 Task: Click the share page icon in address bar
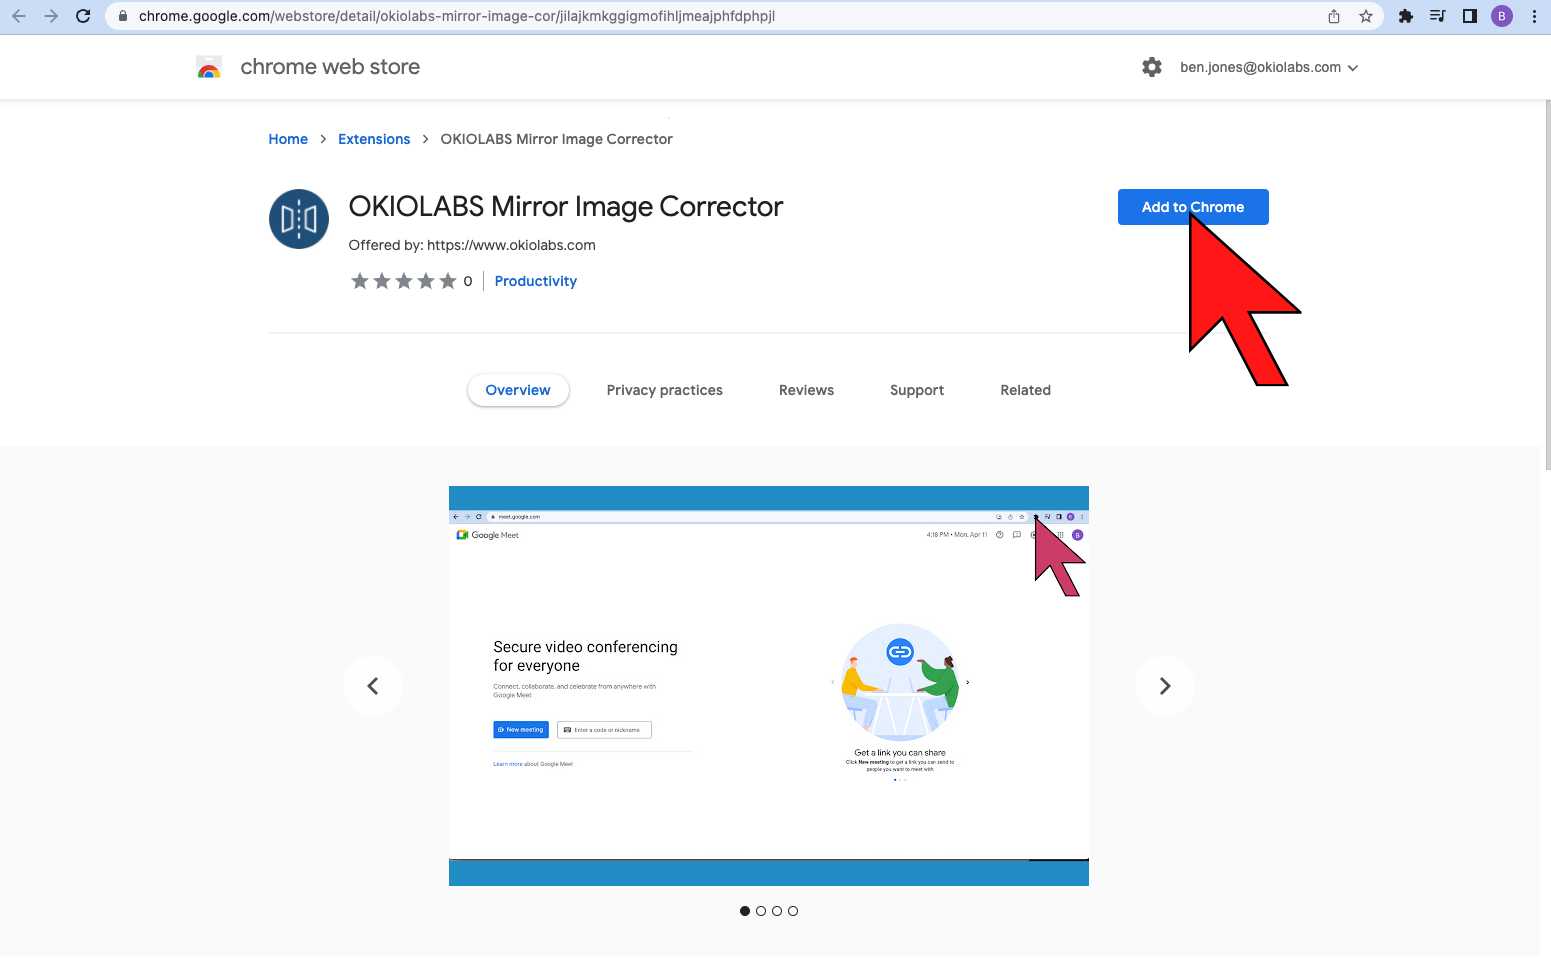pyautogui.click(x=1334, y=16)
